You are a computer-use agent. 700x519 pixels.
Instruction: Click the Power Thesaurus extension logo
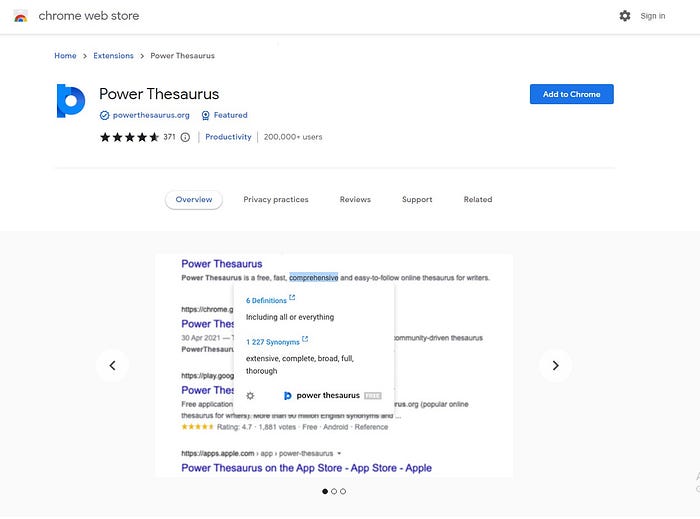point(71,101)
